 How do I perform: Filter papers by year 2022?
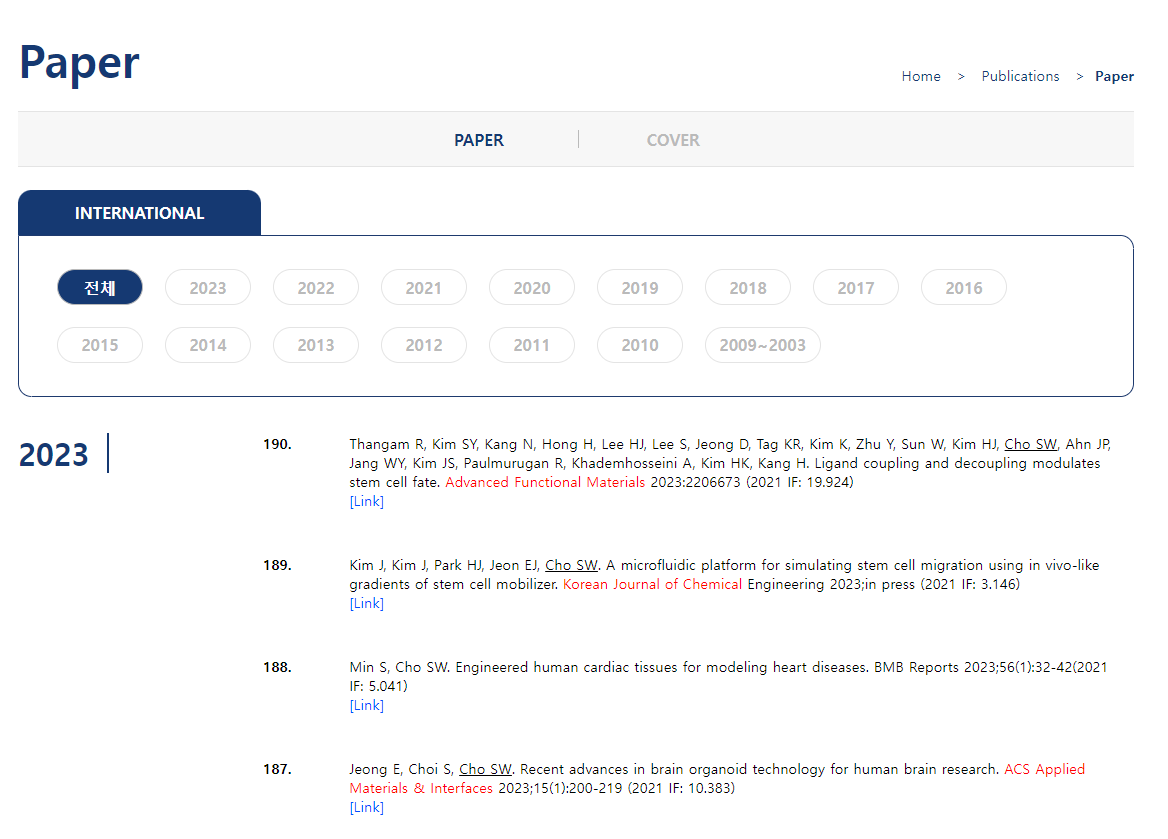tap(316, 287)
